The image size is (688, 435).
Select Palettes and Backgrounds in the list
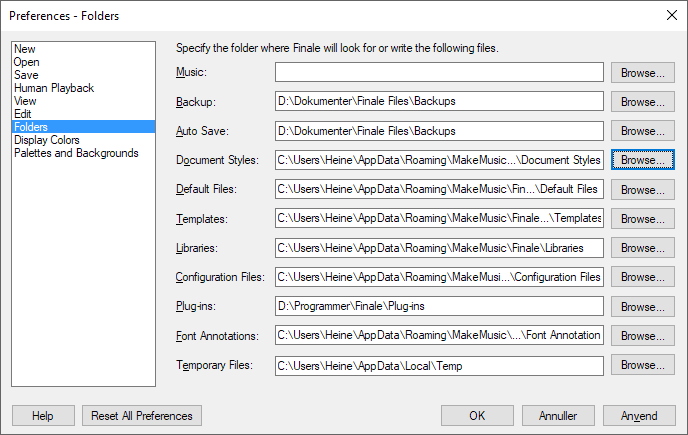tap(76, 153)
